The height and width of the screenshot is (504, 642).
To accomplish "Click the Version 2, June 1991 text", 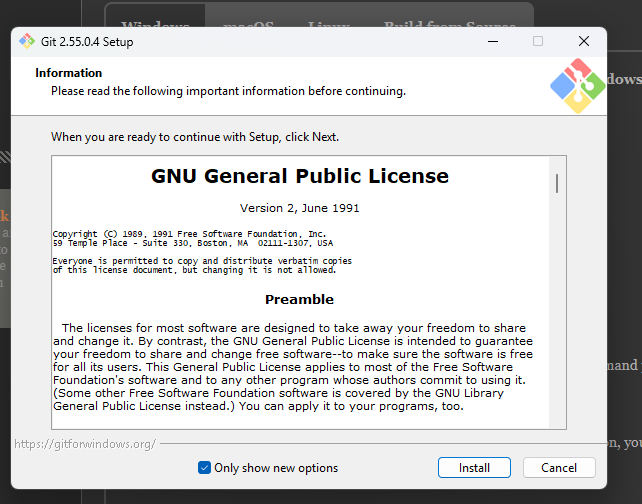I will [x=300, y=208].
